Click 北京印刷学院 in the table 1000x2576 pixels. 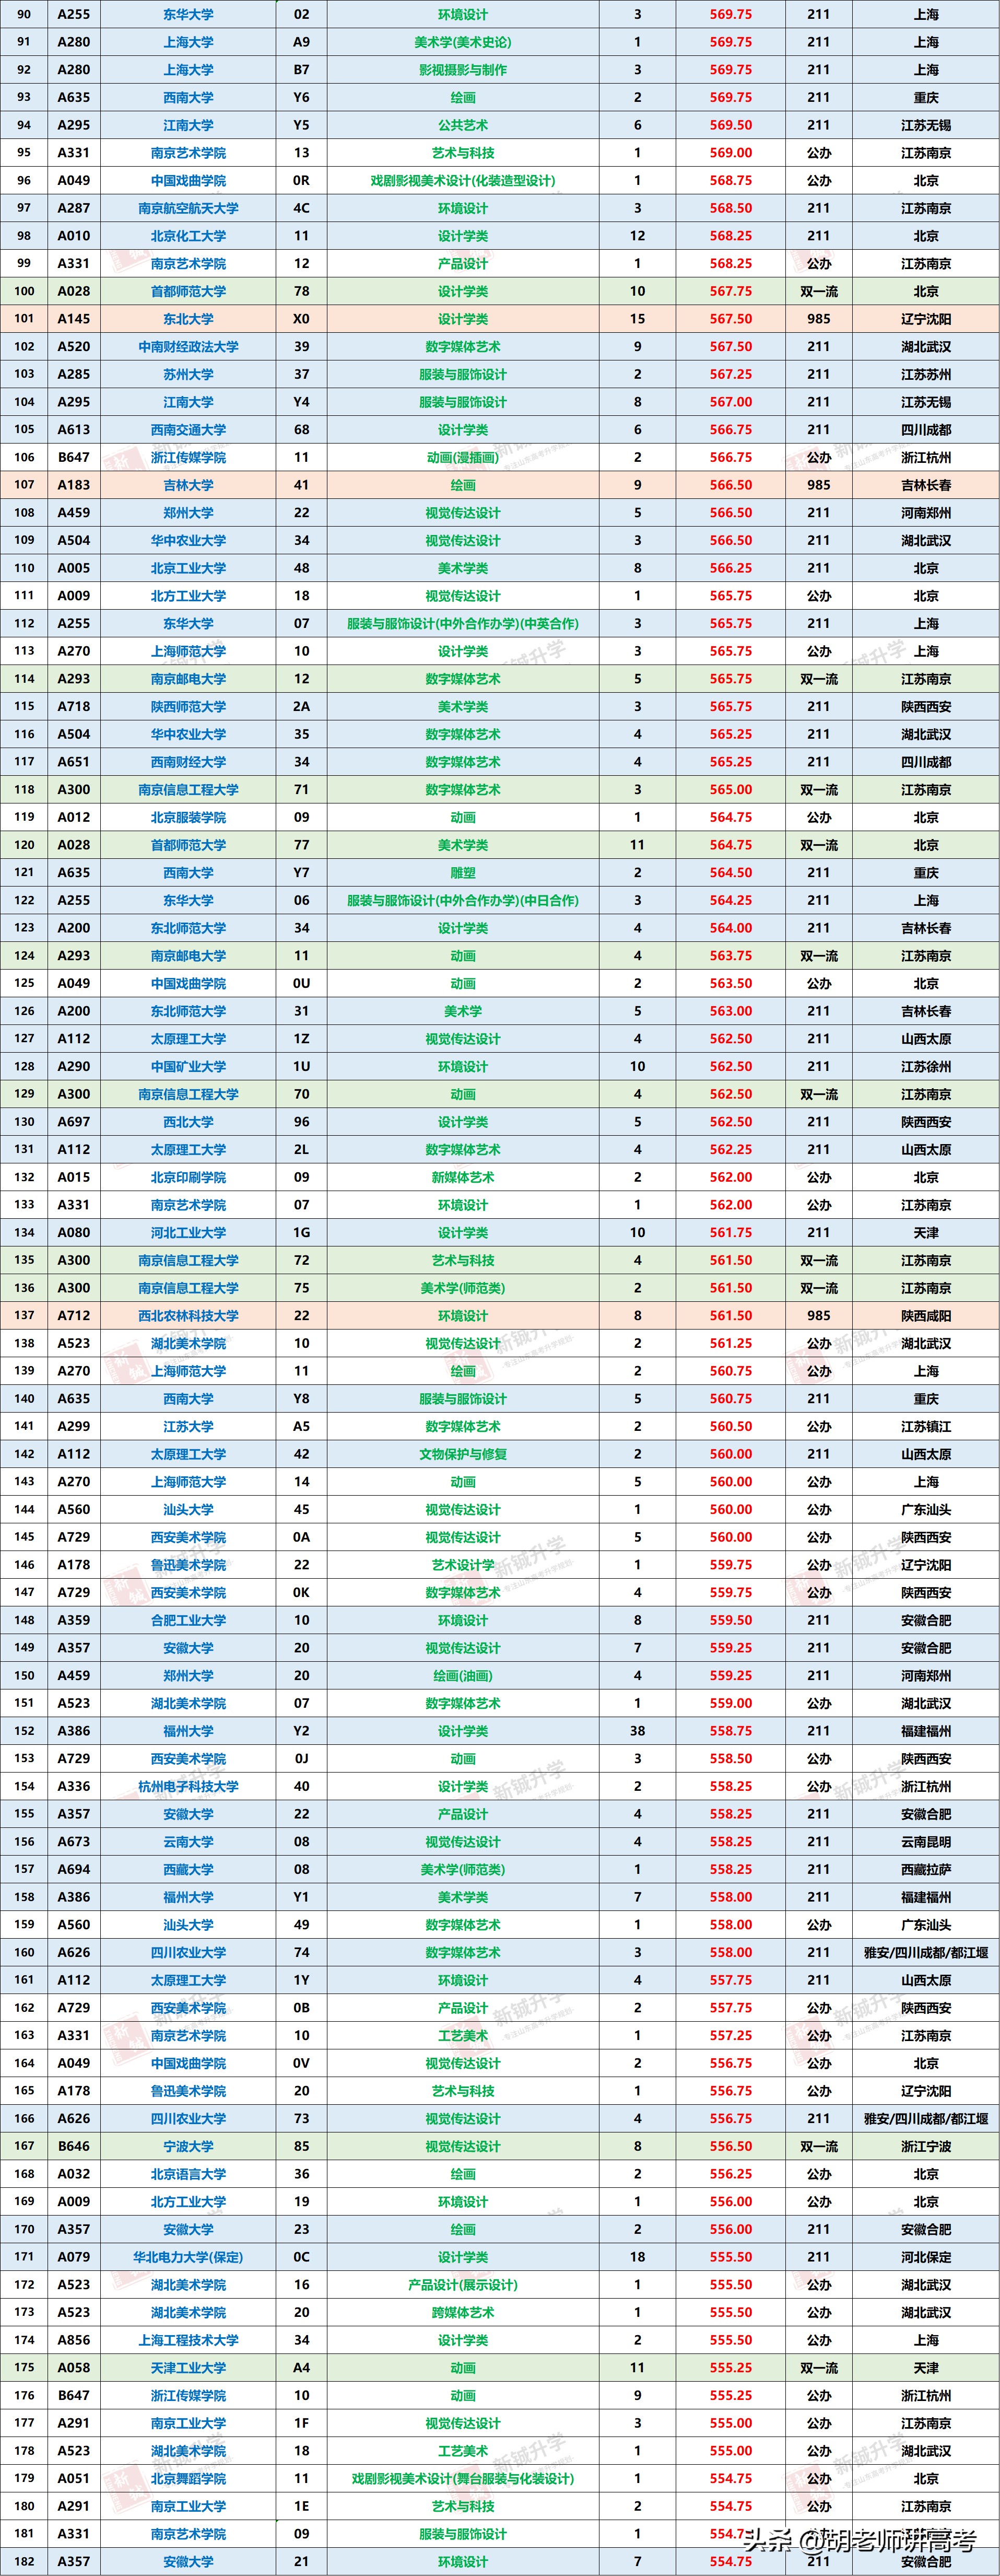[x=188, y=1177]
